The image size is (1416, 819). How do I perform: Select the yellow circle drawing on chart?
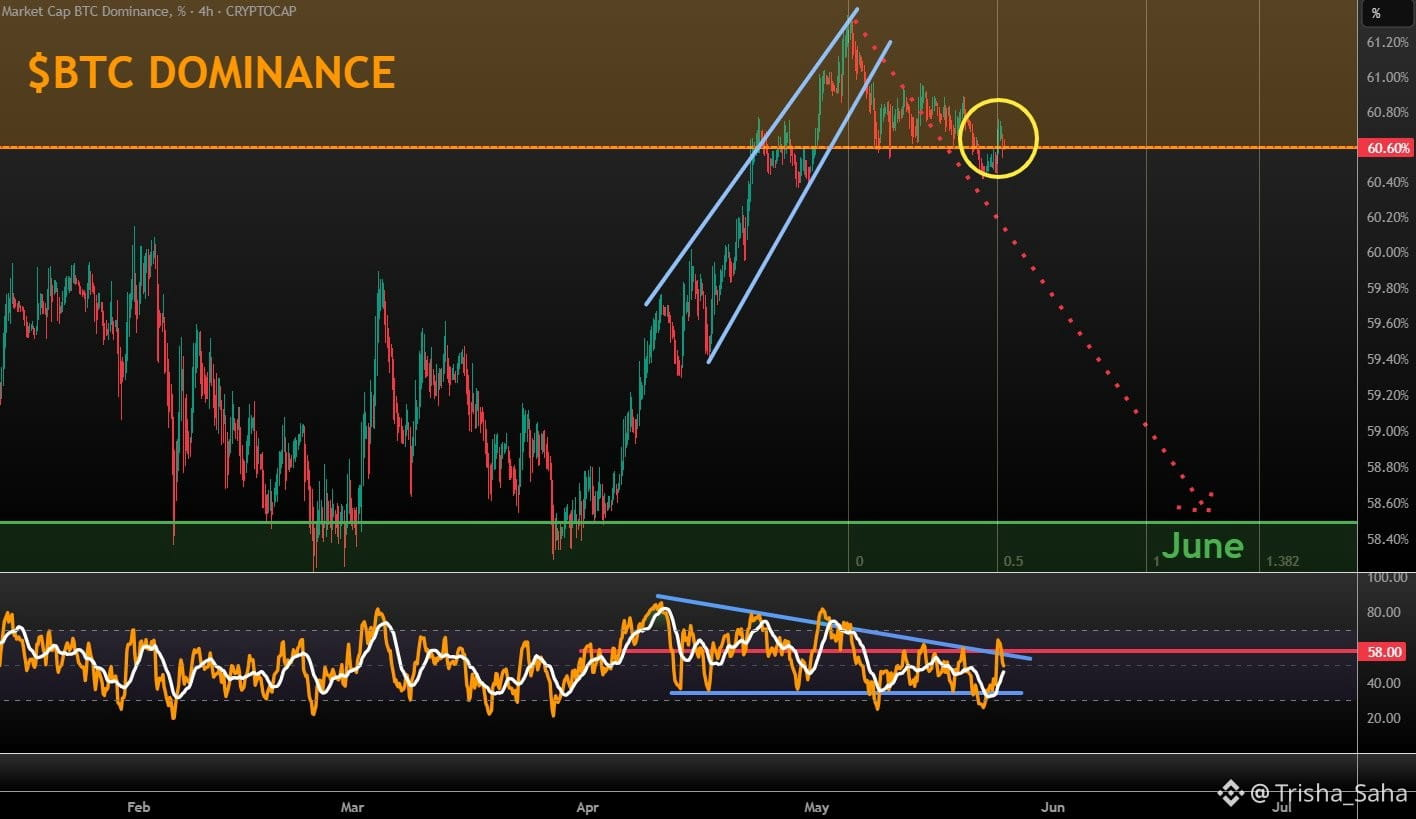(998, 138)
